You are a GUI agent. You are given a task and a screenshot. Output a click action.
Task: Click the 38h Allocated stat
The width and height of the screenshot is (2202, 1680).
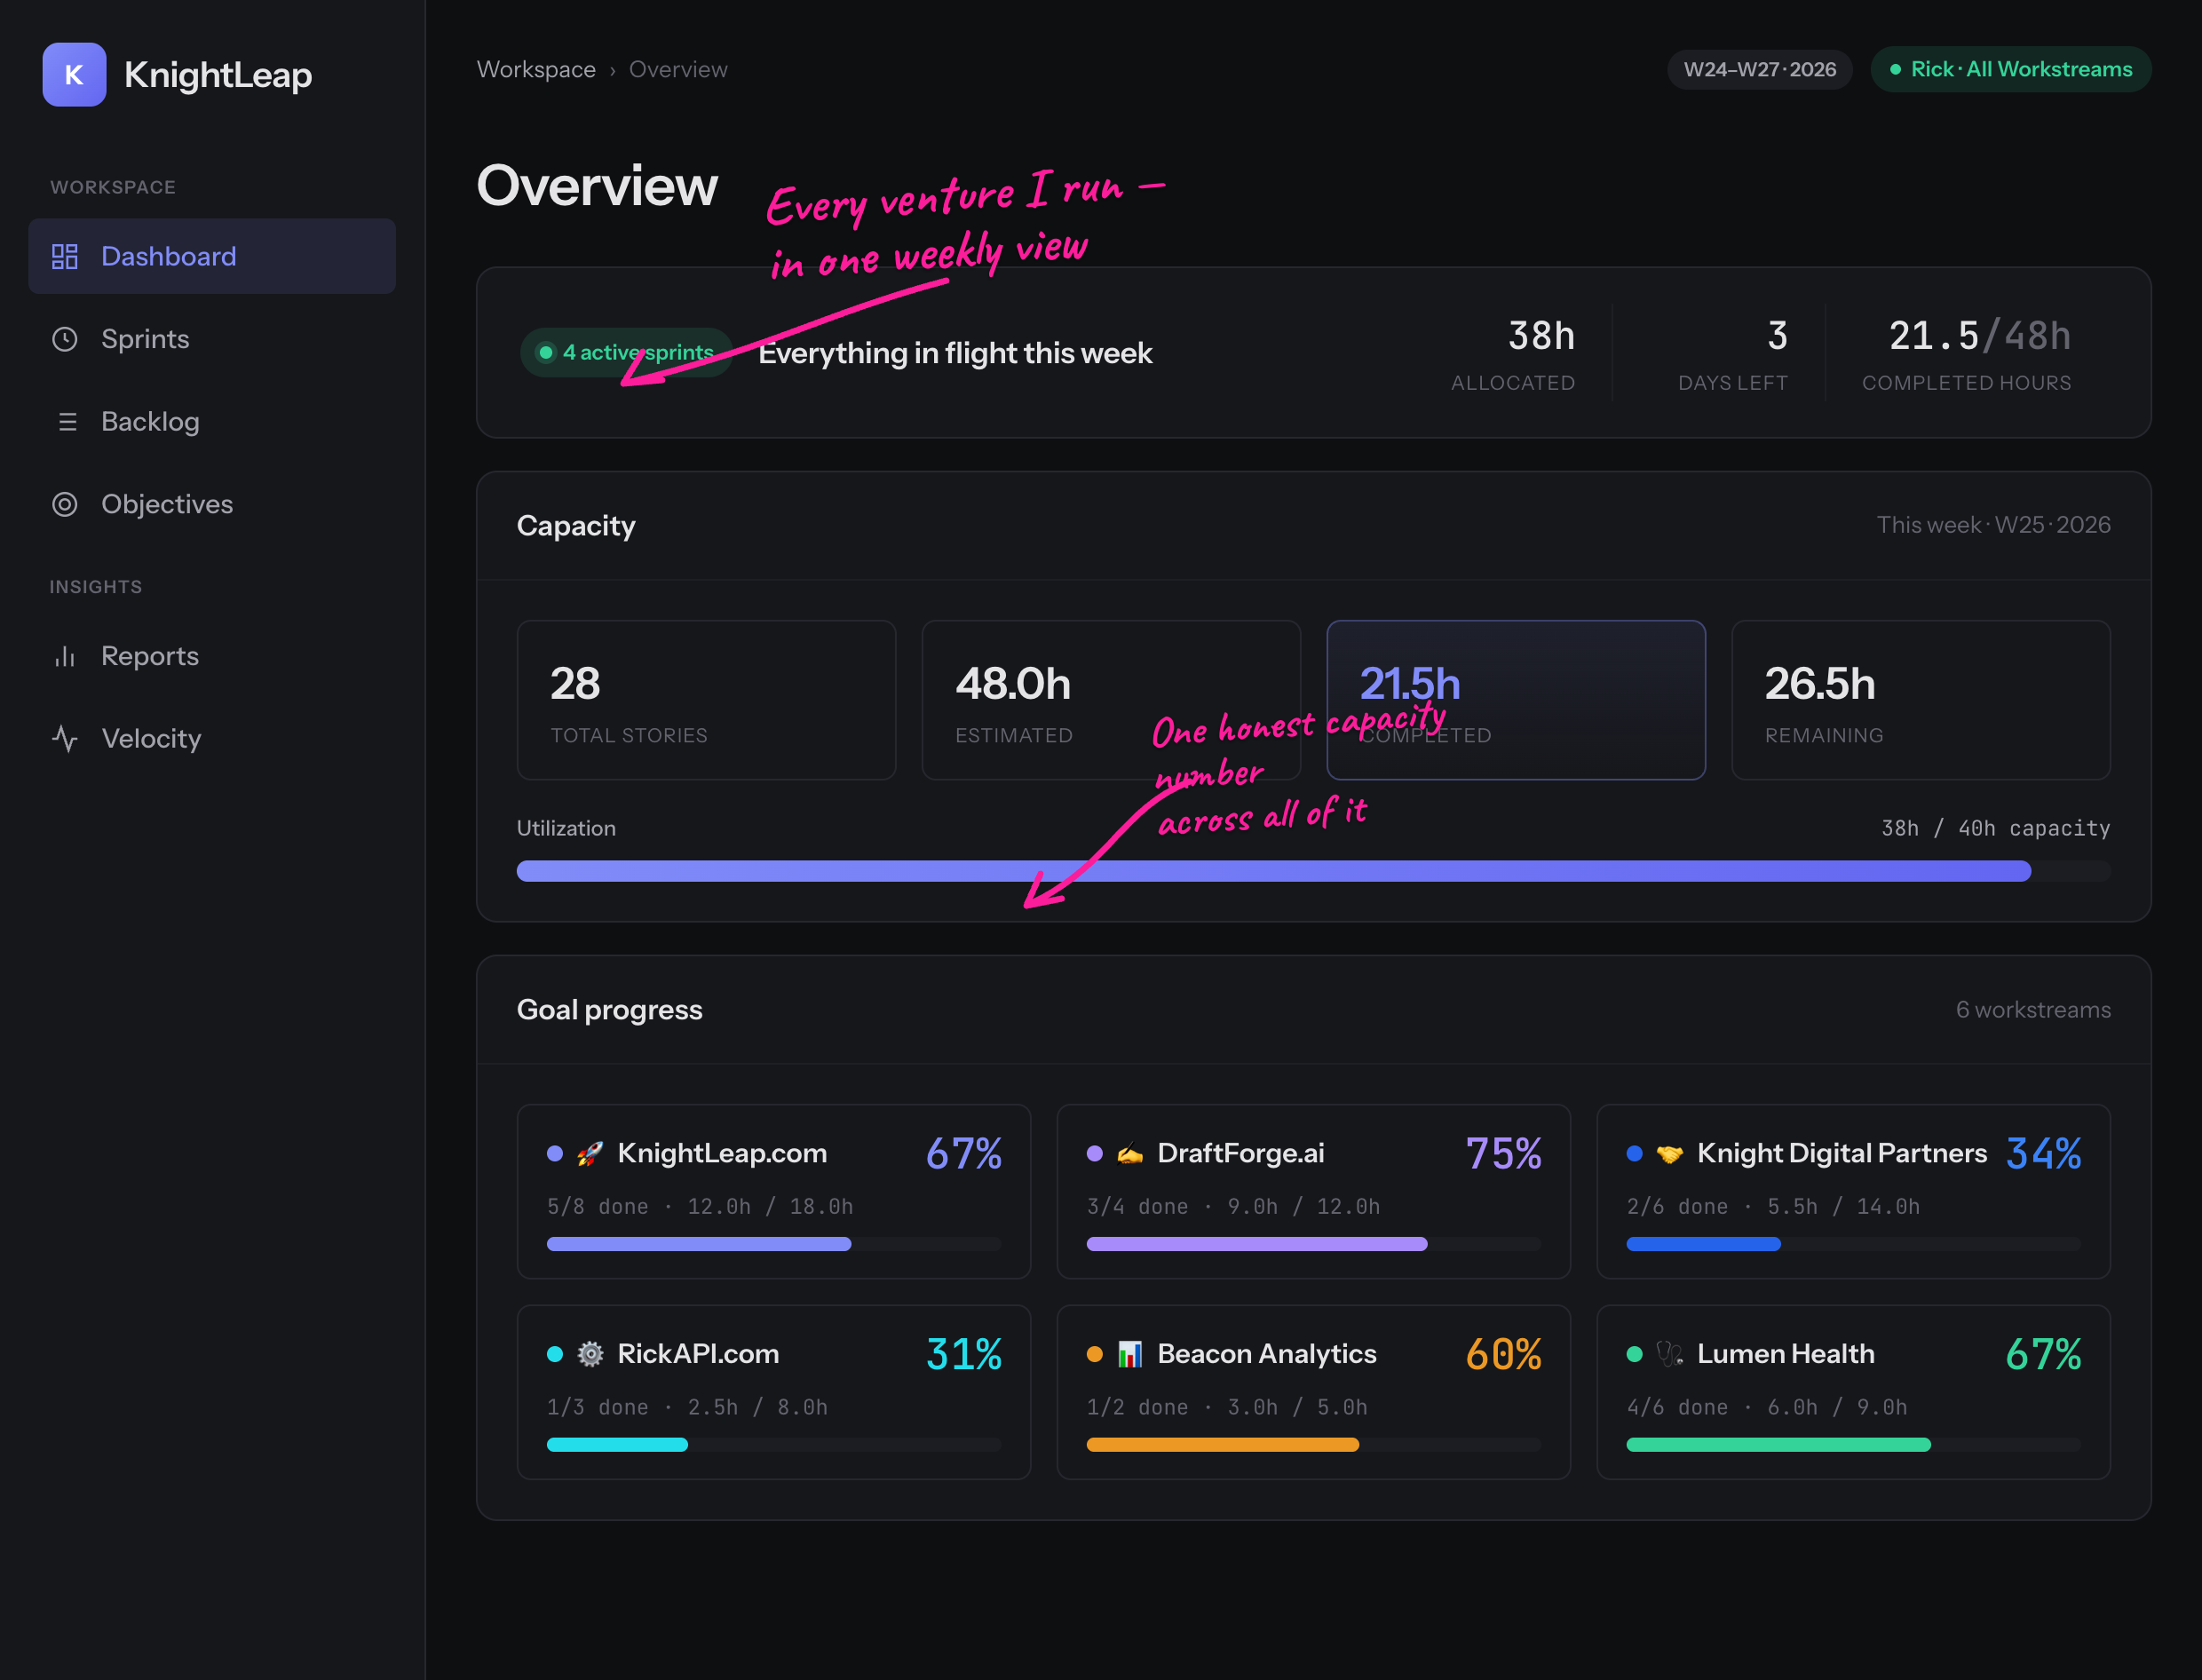click(1513, 353)
